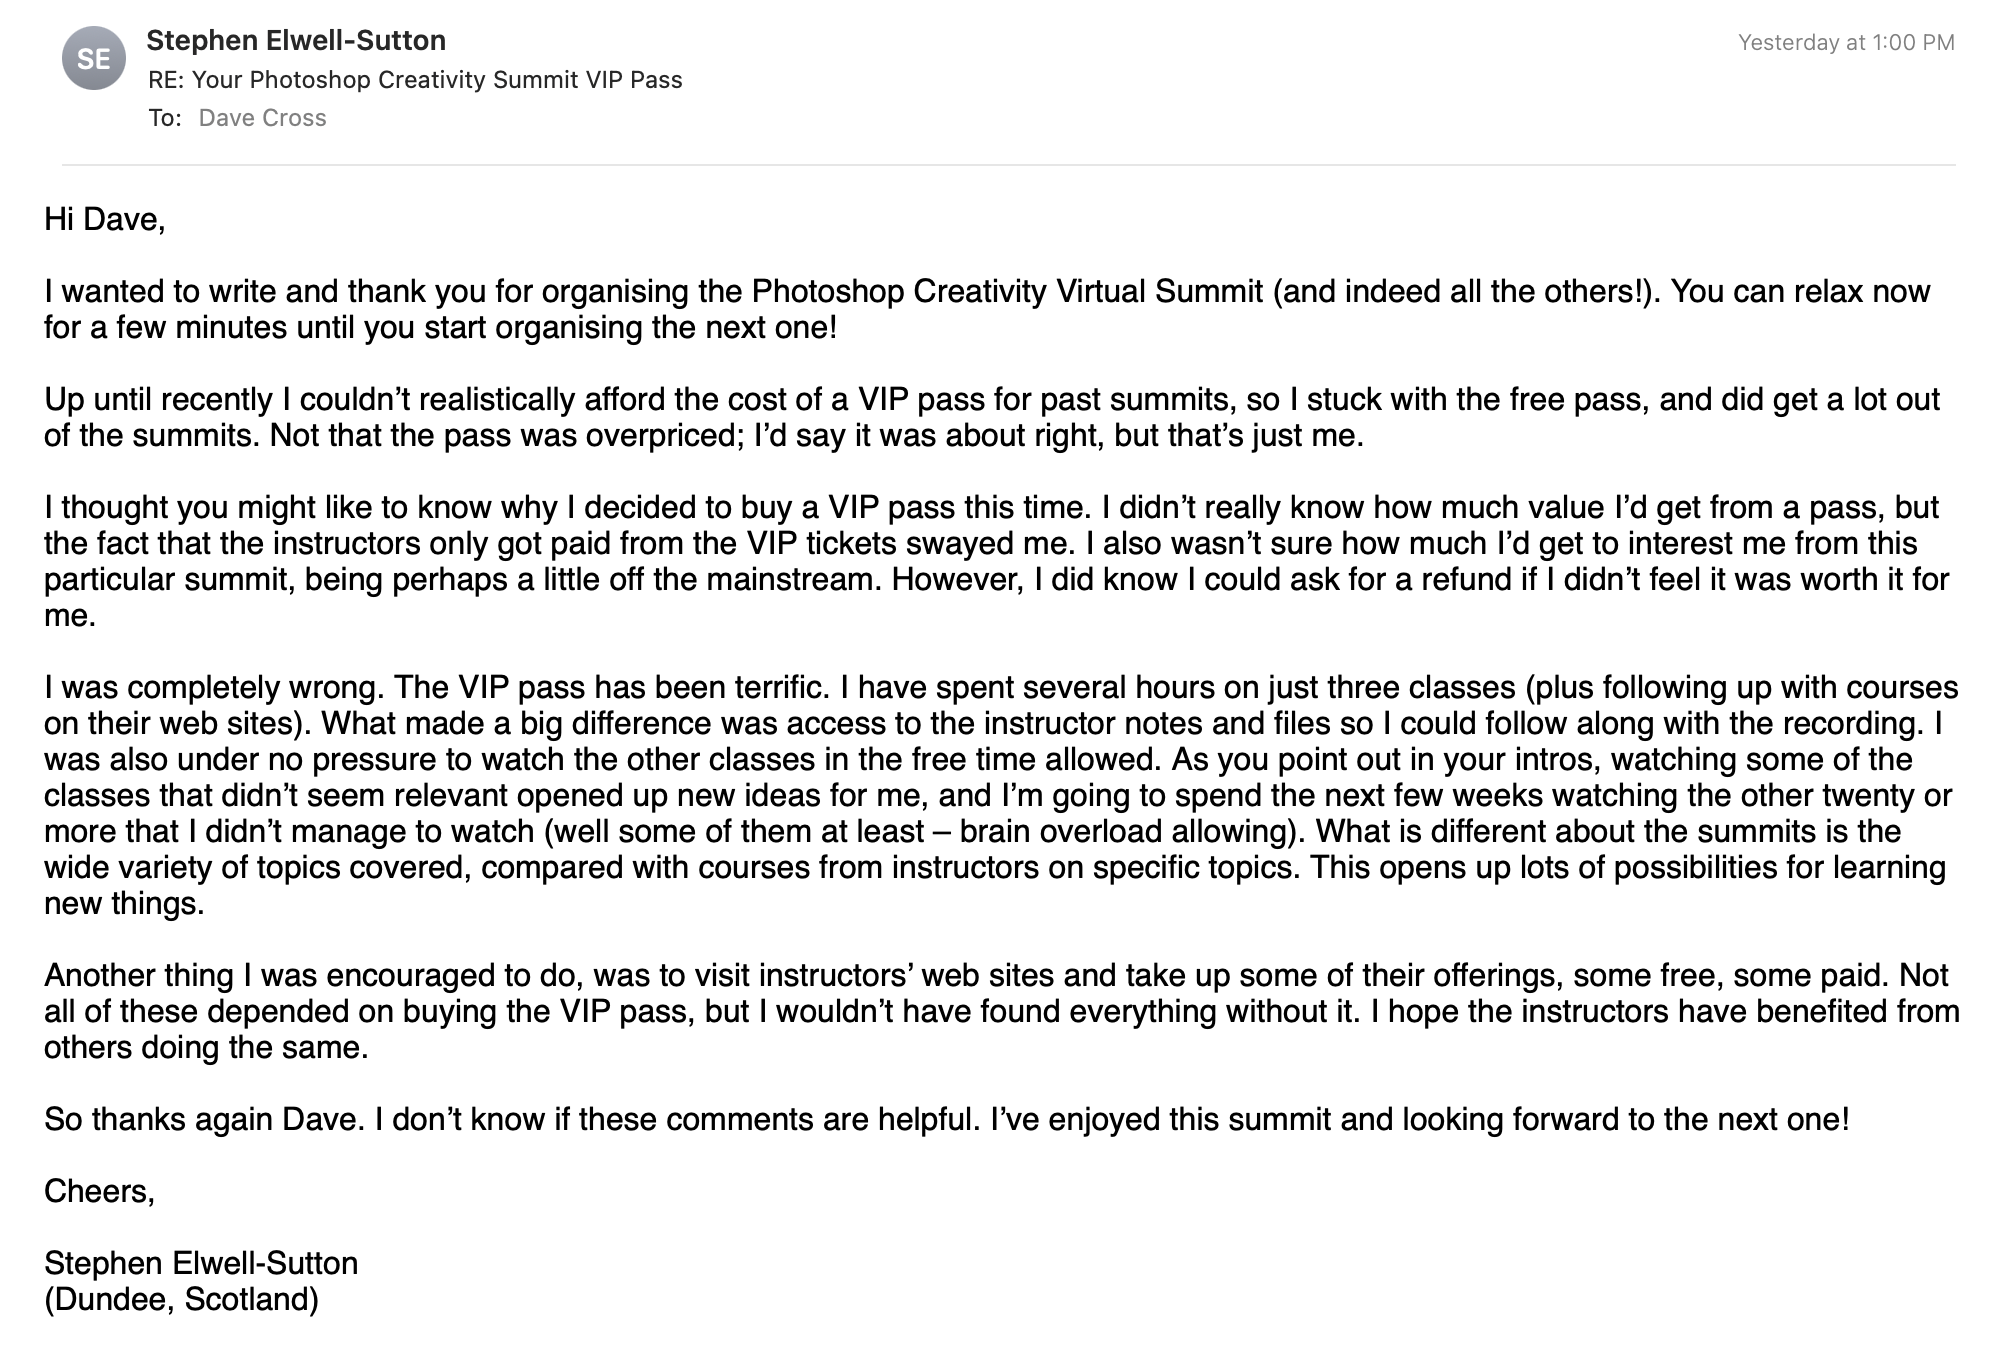Click the email subject line text
Image resolution: width=2010 pixels, height=1354 pixels.
(x=415, y=80)
